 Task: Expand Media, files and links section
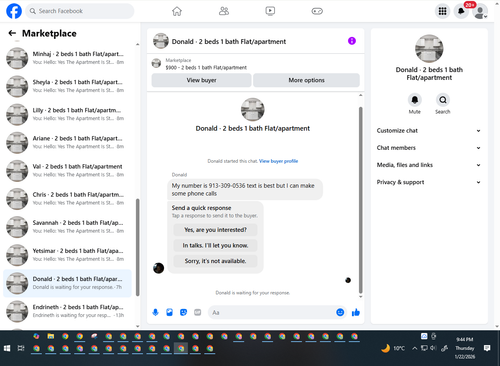(429, 165)
